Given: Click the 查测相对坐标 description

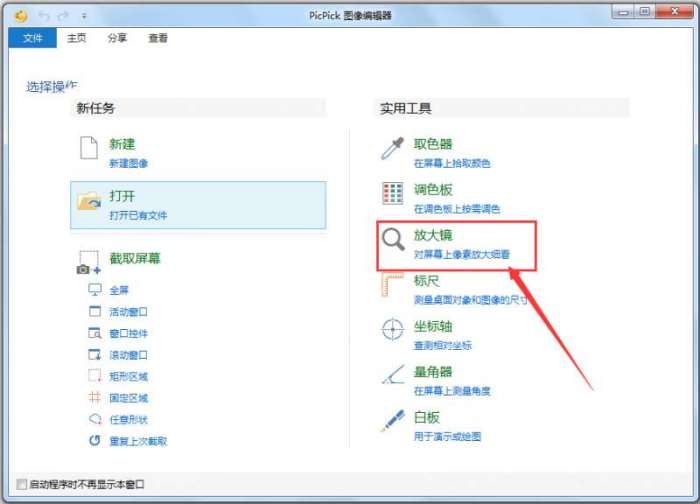Looking at the screenshot, I should click(442, 346).
